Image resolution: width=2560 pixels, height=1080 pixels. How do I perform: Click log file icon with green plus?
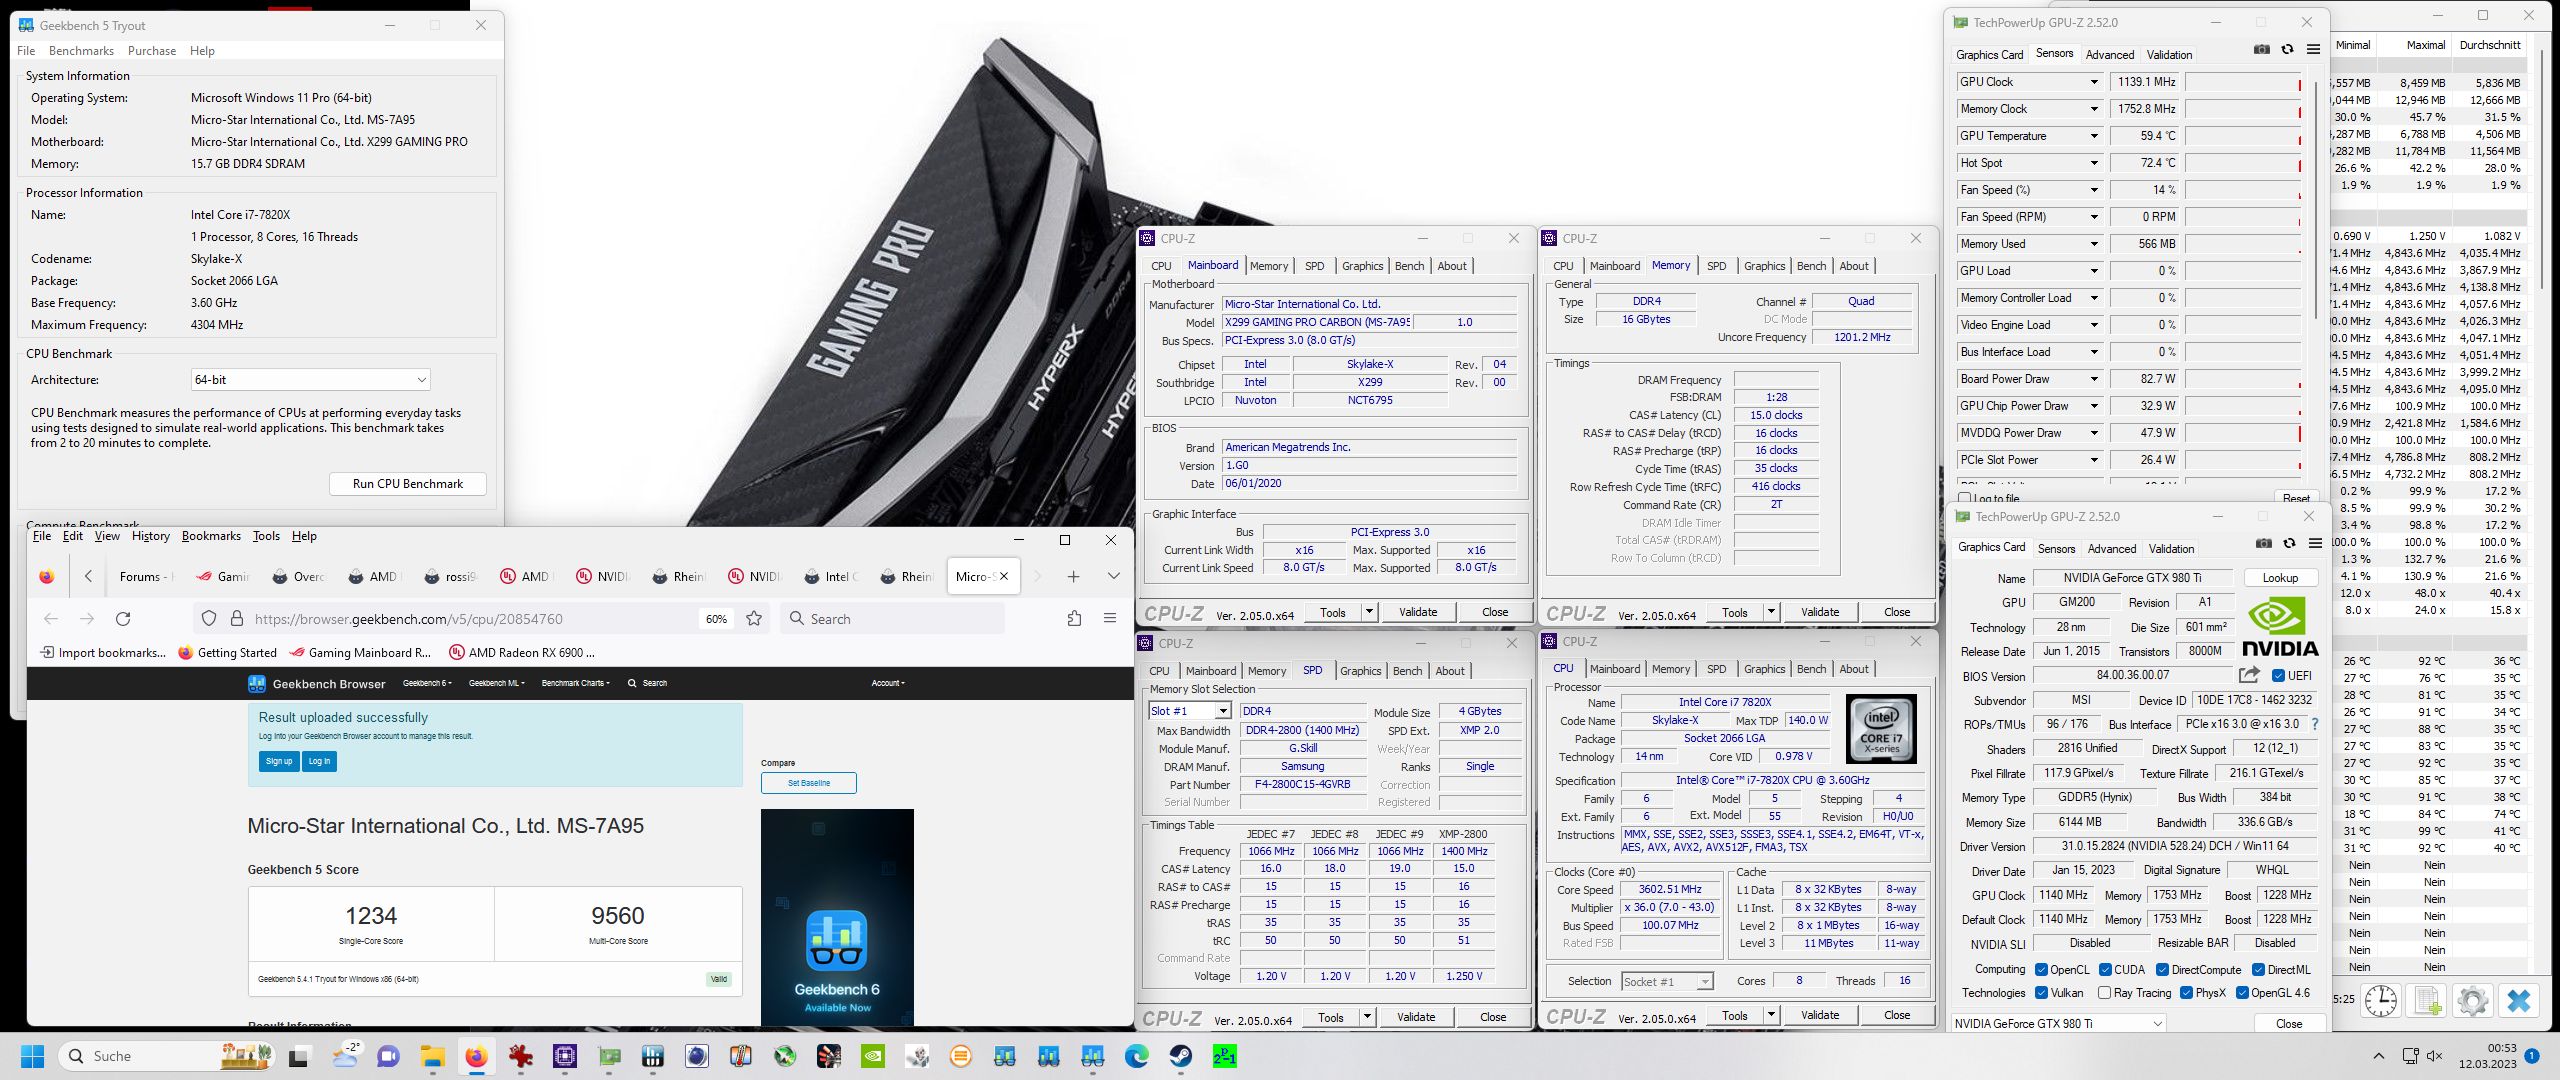[2427, 1000]
